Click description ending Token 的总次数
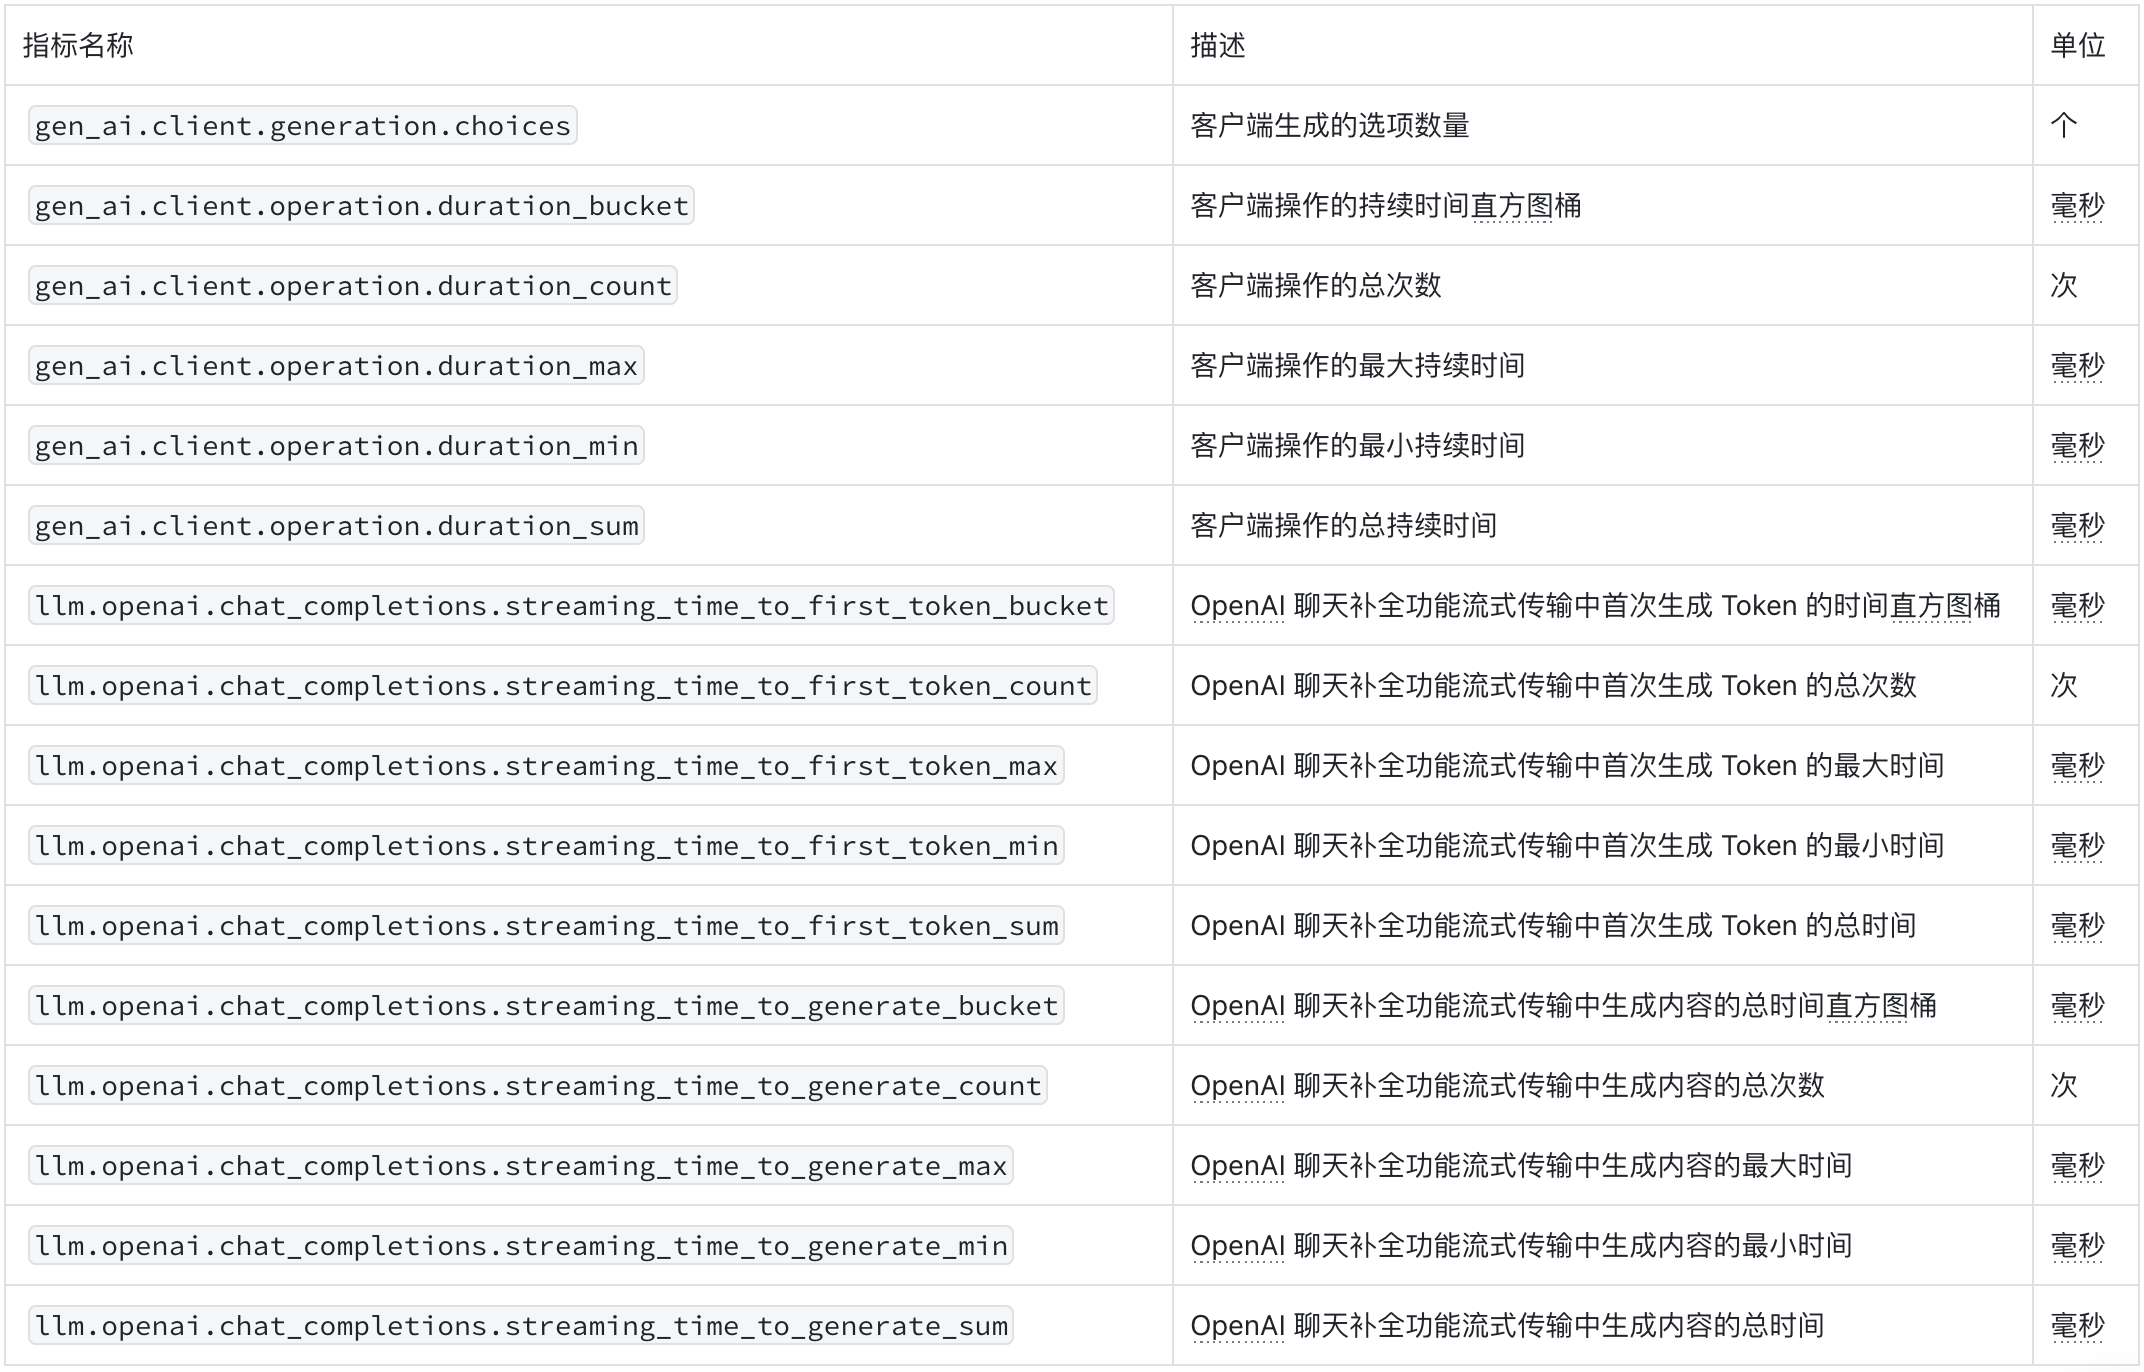This screenshot has width=2144, height=1372. pyautogui.click(x=1554, y=685)
